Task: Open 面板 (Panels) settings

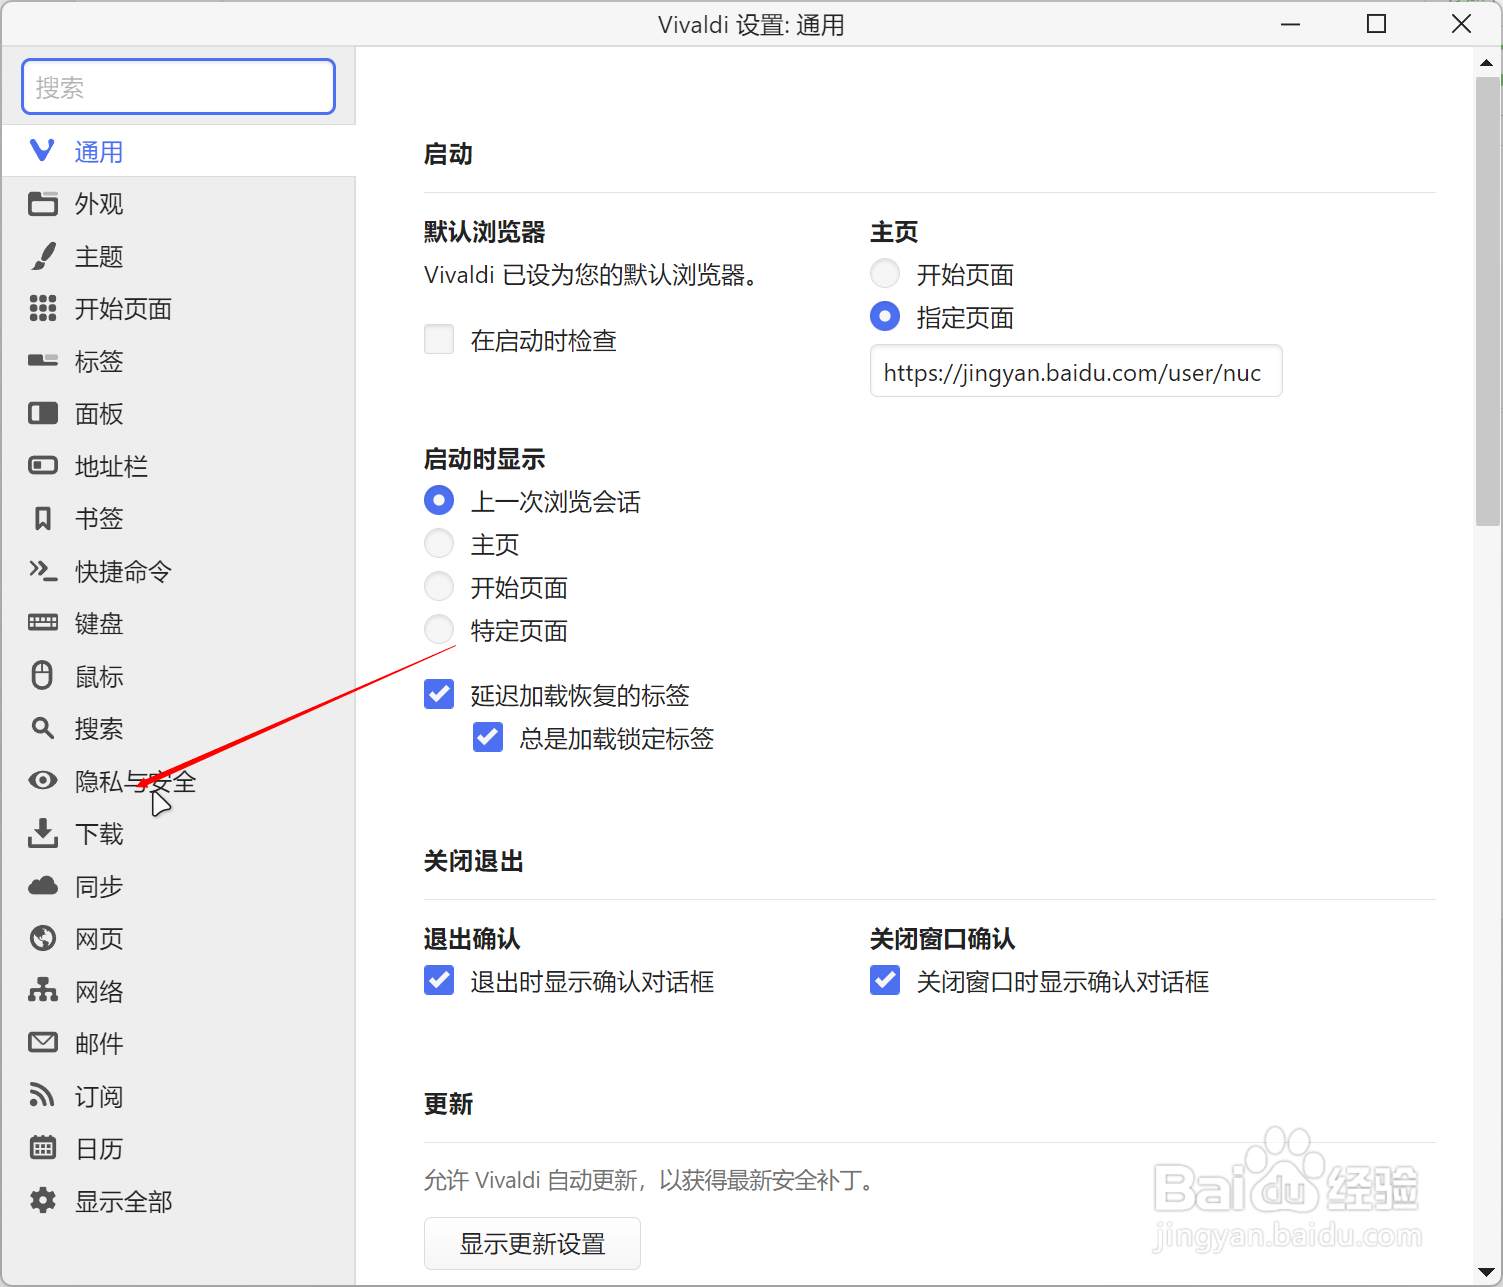Action: coord(98,413)
